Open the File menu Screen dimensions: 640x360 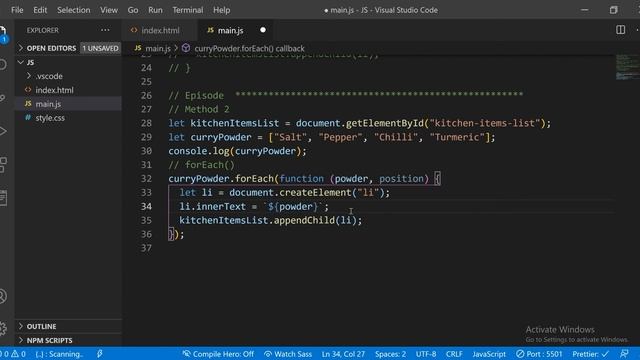(17, 10)
